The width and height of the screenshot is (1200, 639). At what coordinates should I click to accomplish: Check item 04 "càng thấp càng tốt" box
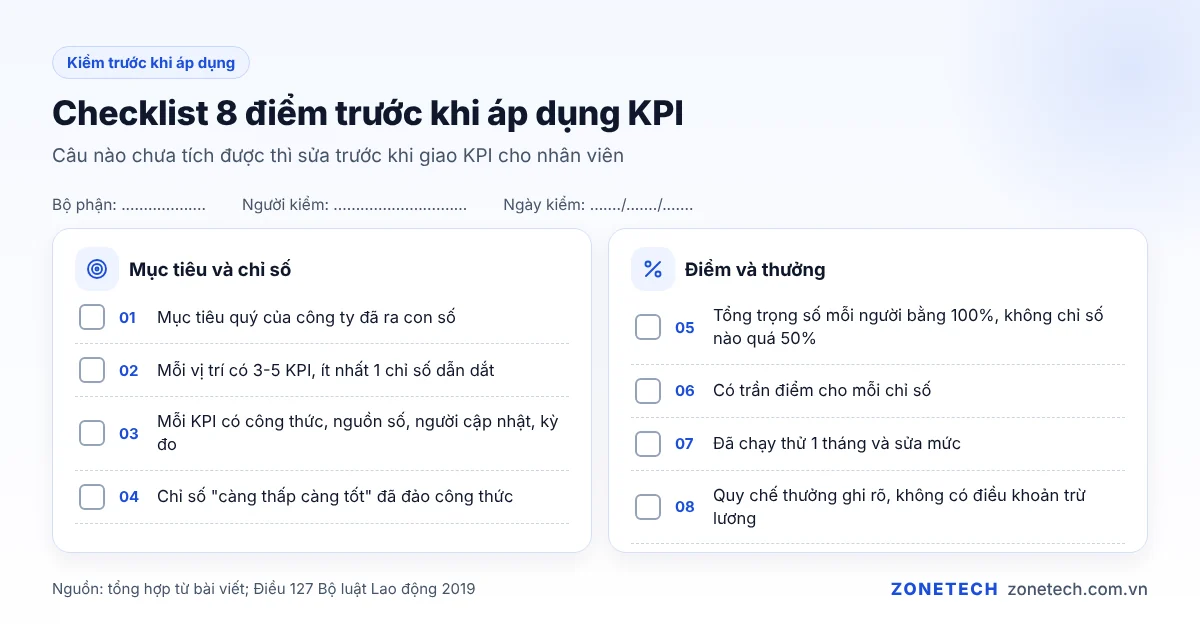(92, 496)
